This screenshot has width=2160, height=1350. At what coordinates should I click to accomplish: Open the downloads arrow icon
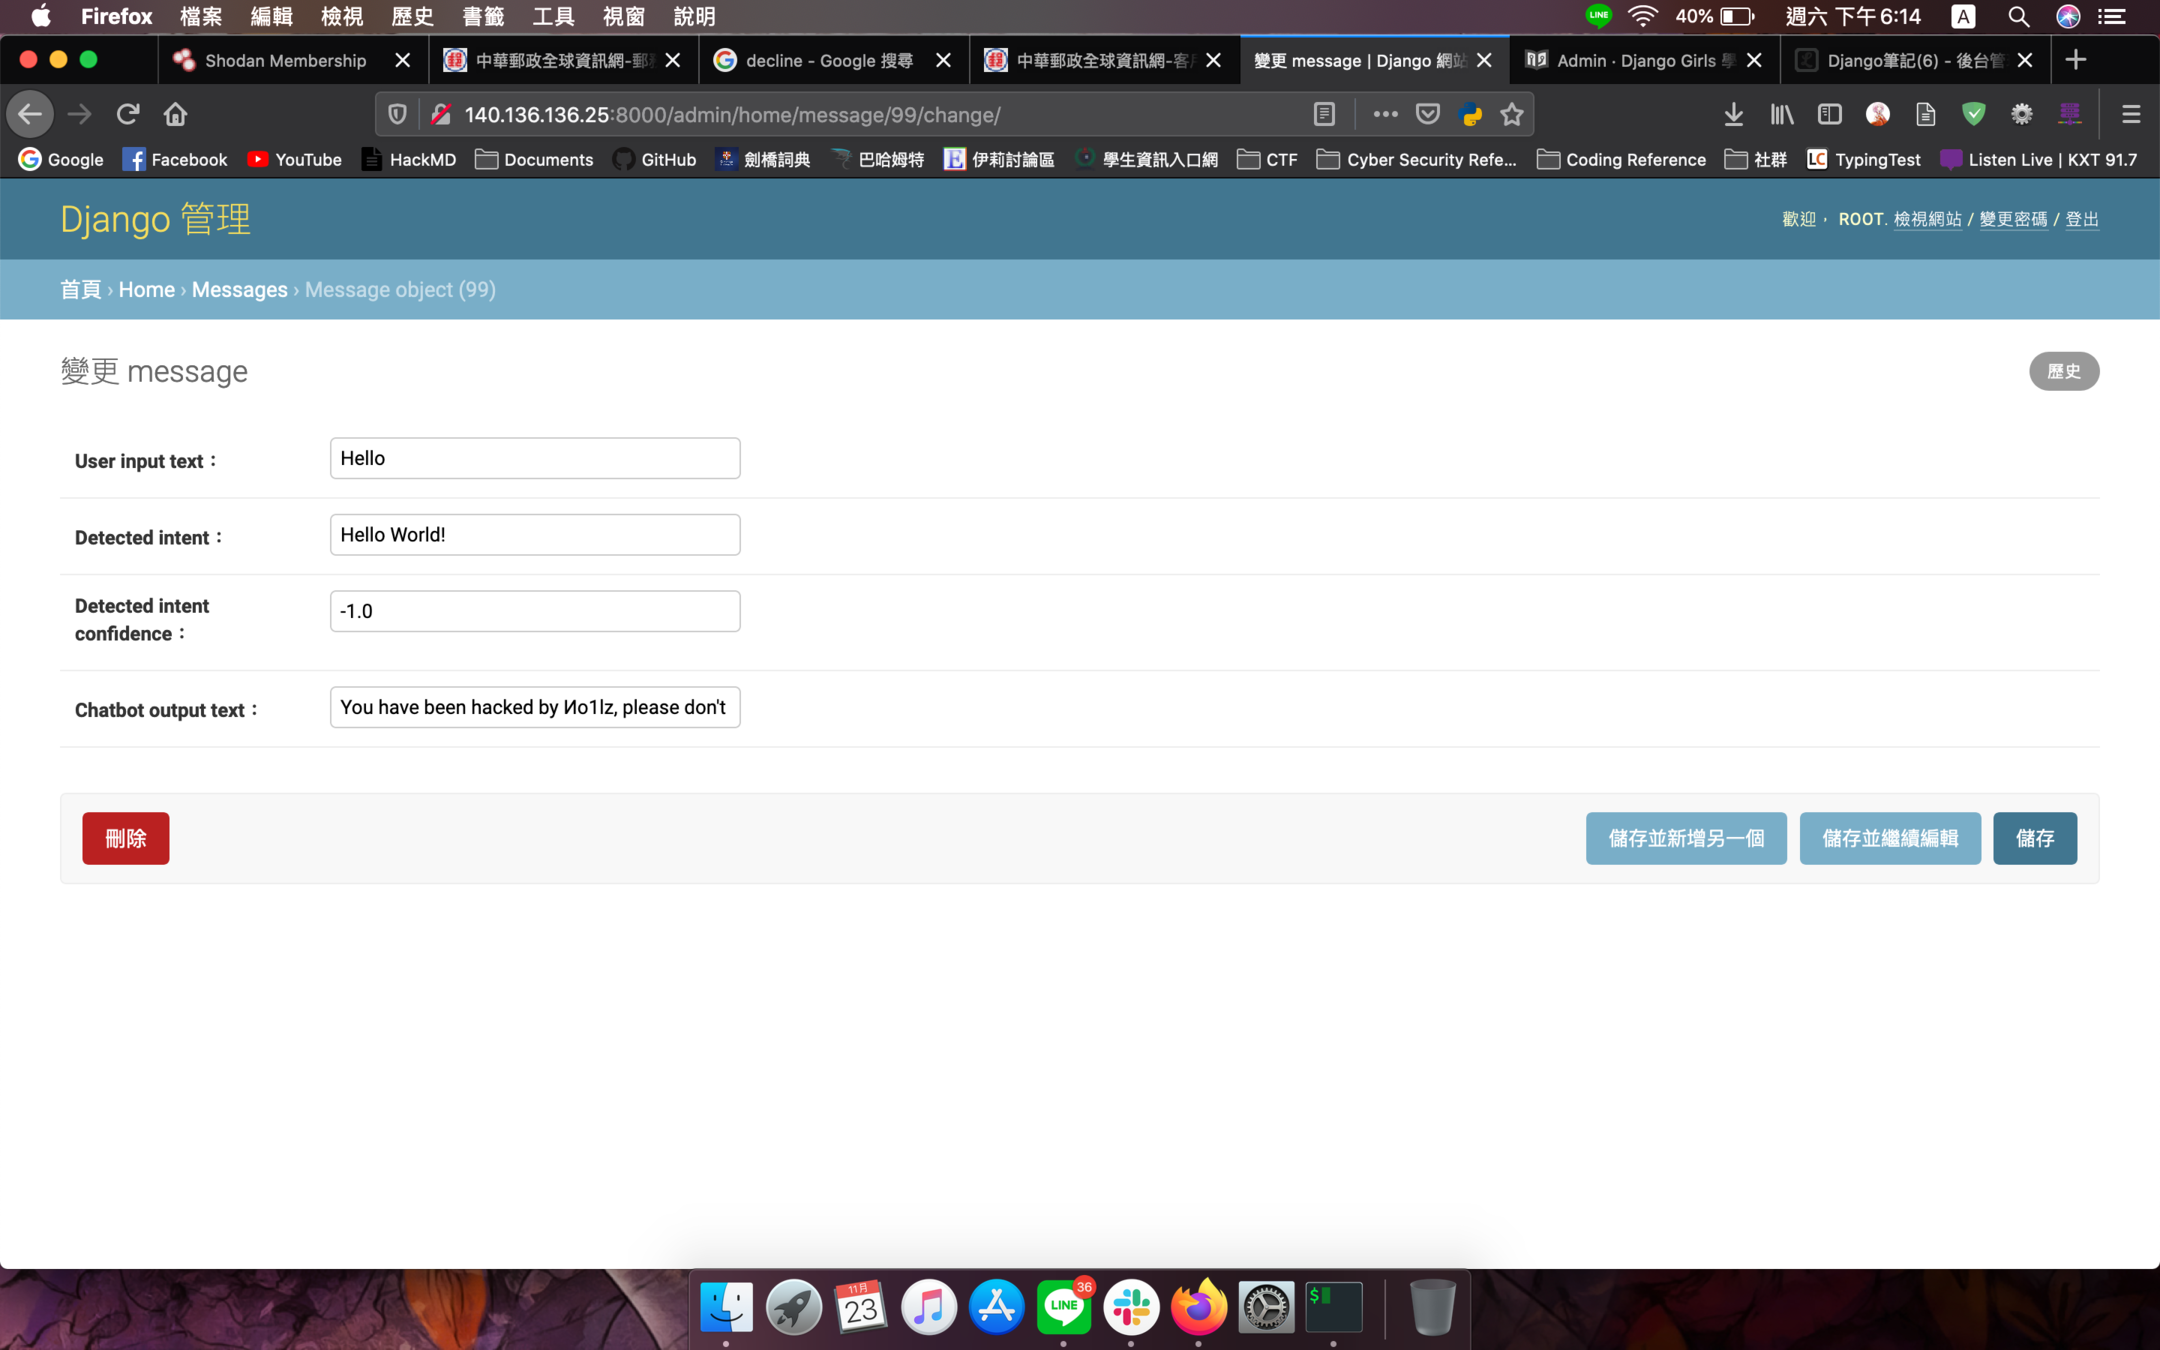(1733, 114)
